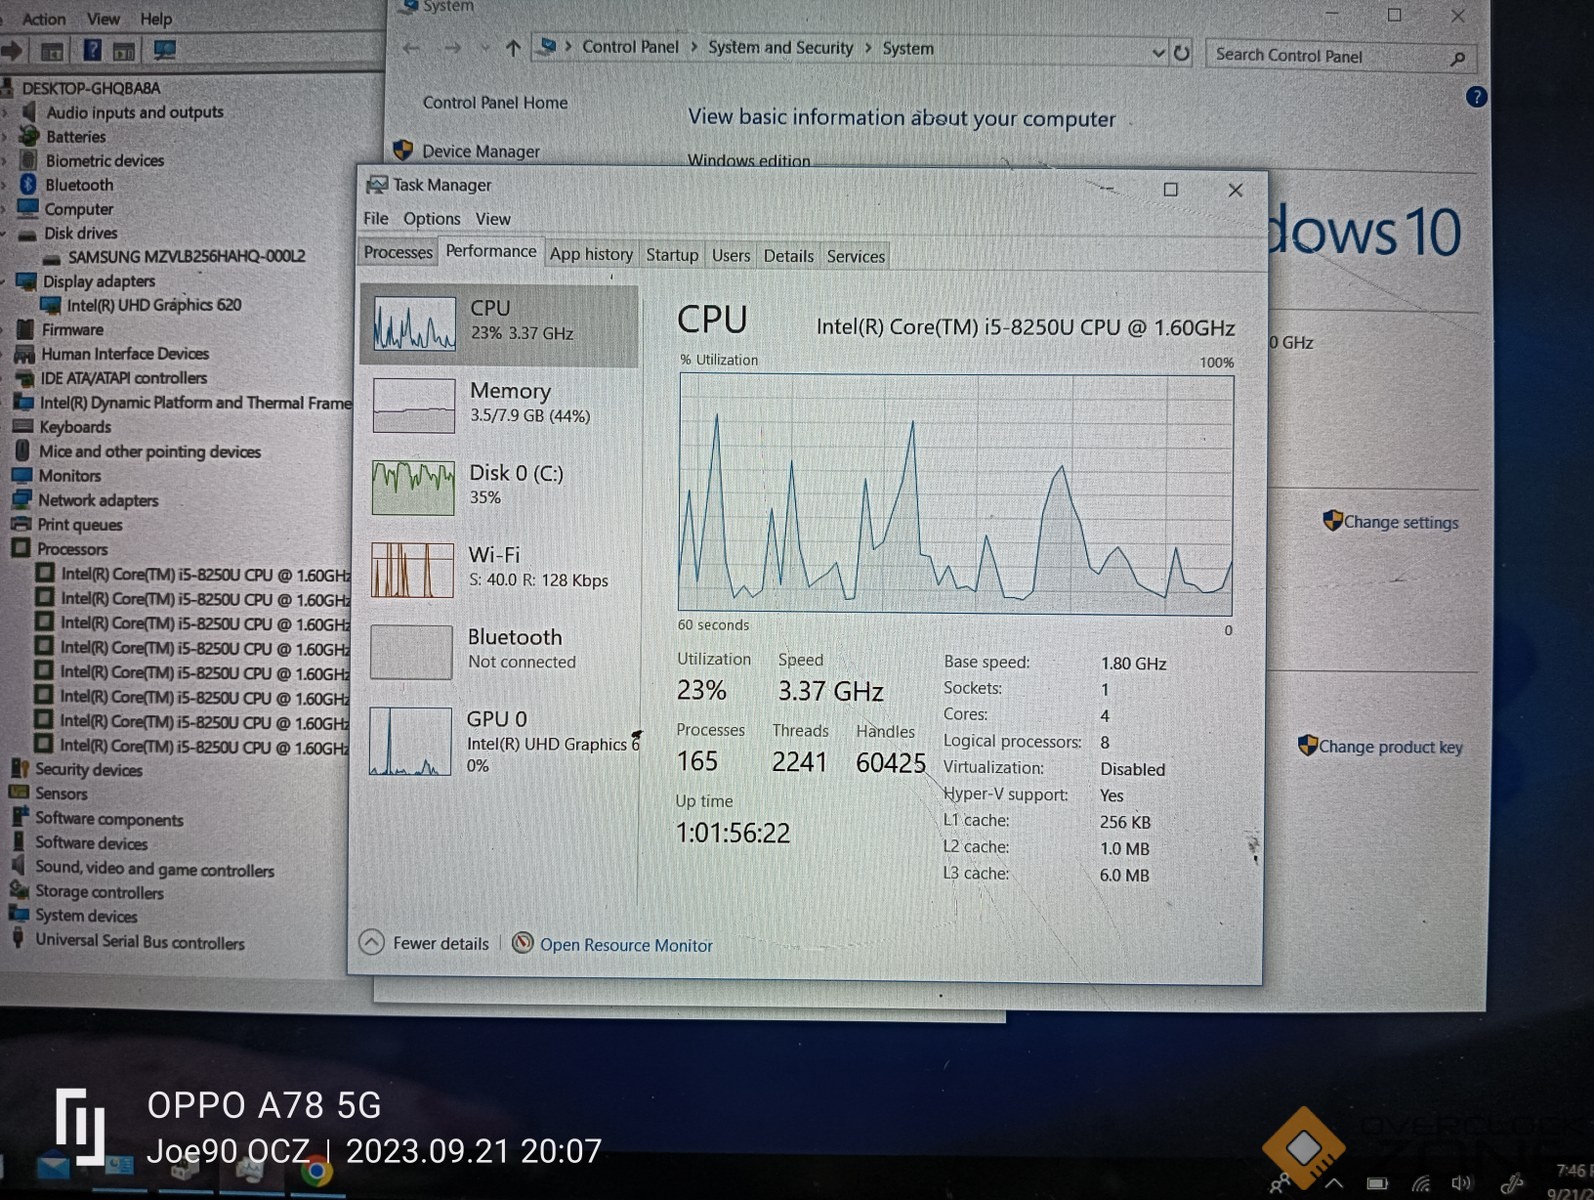Viewport: 1594px width, 1200px height.
Task: Click the scan hardware monitor icon in toolbar
Action: pyautogui.click(x=164, y=50)
